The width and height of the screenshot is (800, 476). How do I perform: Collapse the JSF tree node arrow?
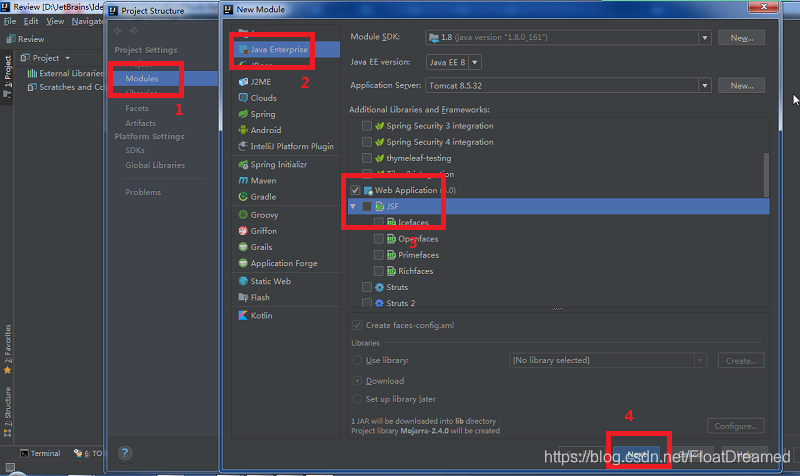pyautogui.click(x=353, y=206)
